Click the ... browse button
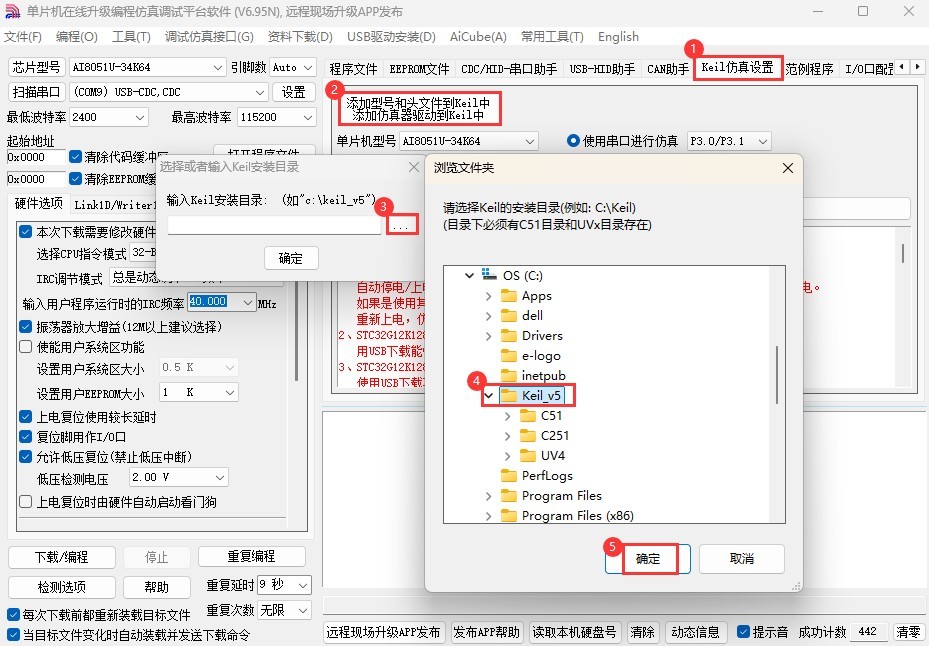Image resolution: width=929 pixels, height=646 pixels. [x=401, y=226]
